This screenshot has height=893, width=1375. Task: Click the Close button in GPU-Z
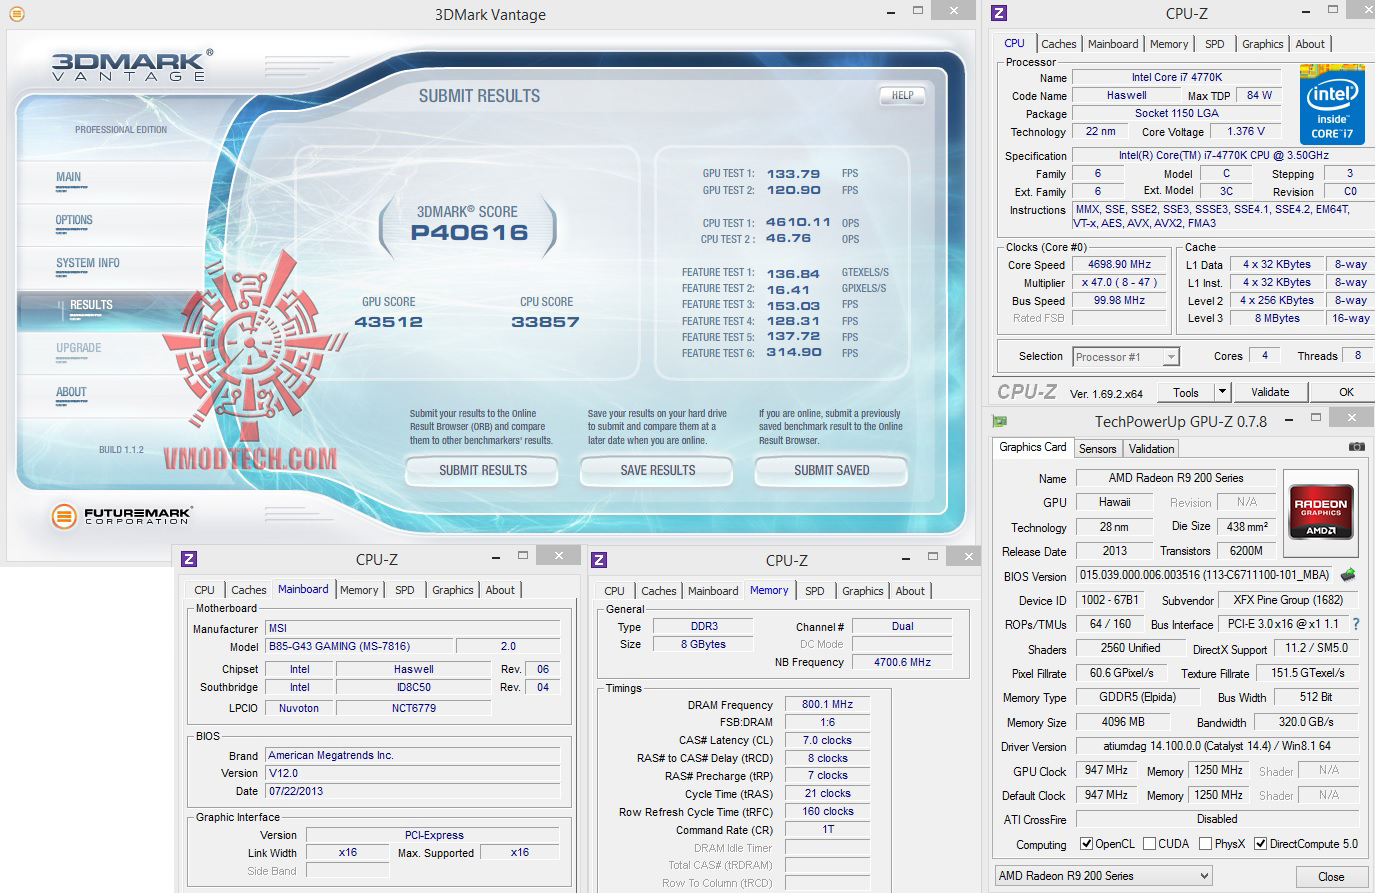tap(1331, 877)
